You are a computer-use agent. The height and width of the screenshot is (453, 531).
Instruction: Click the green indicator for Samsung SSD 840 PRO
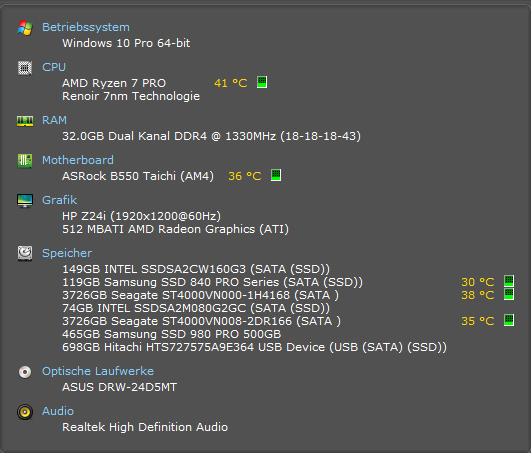pos(509,281)
